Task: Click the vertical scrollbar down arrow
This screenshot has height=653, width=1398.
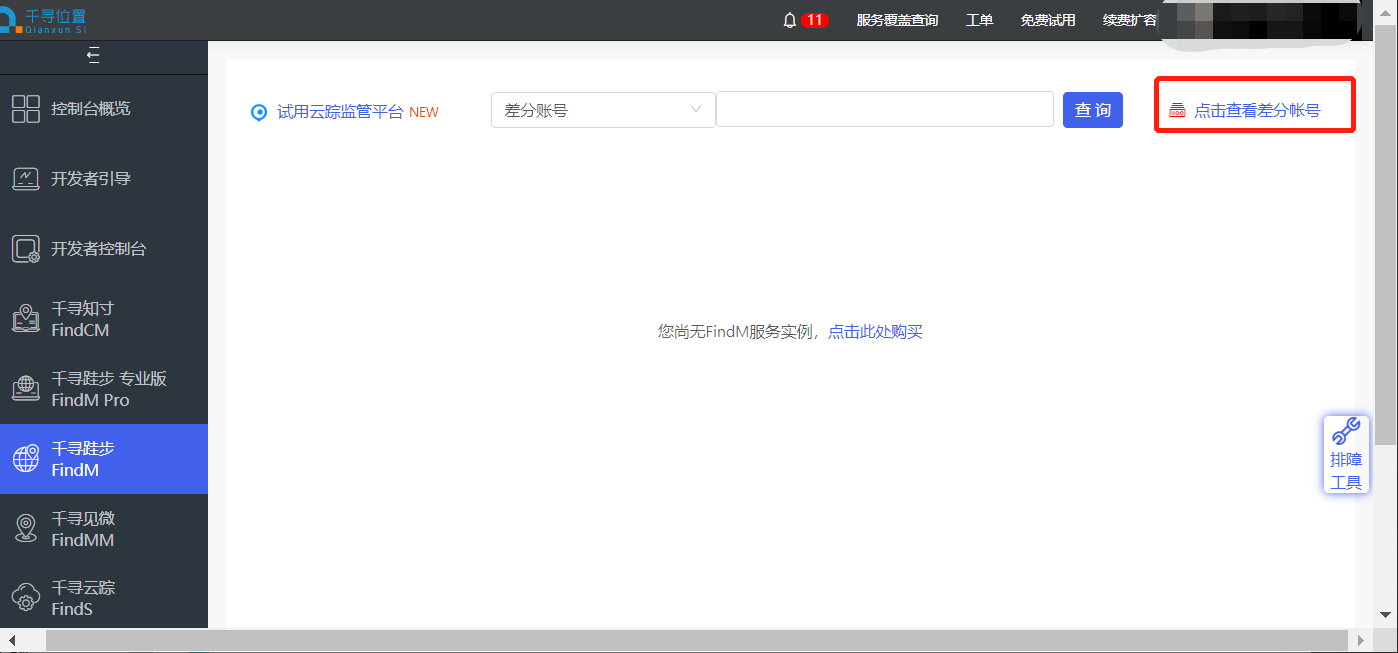Action: pyautogui.click(x=1385, y=614)
